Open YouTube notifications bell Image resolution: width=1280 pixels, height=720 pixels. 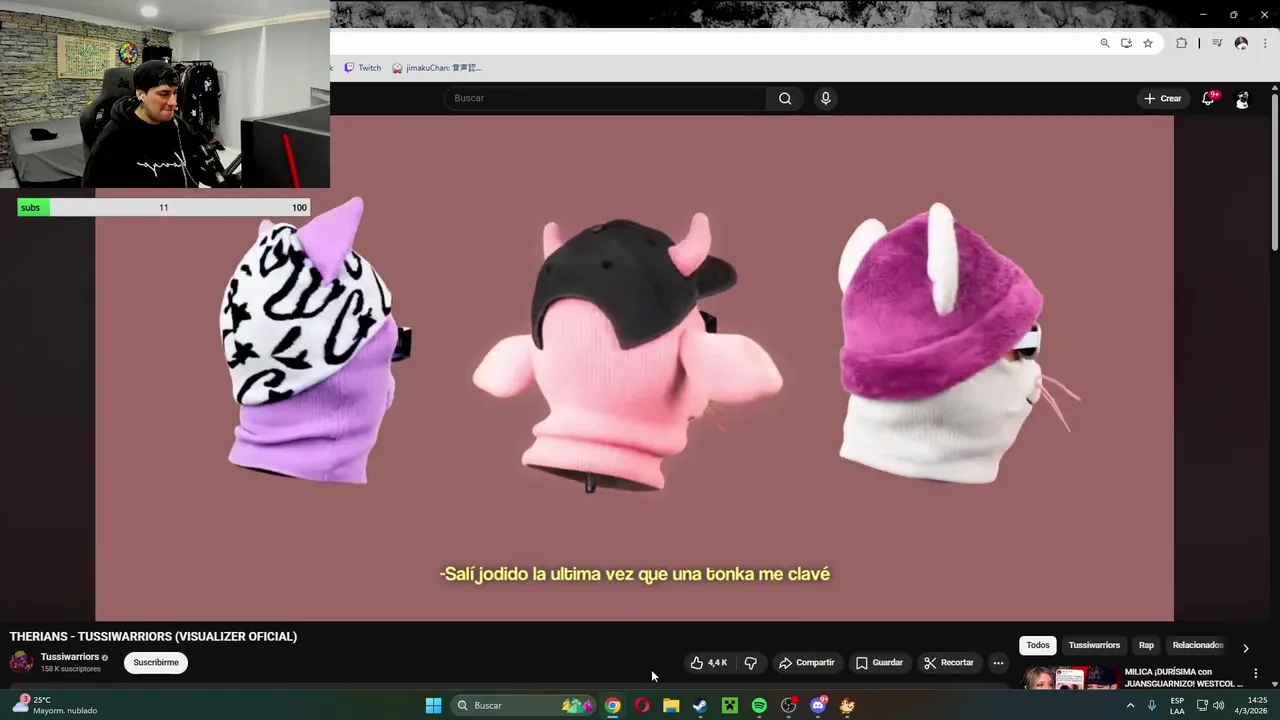coord(1209,98)
